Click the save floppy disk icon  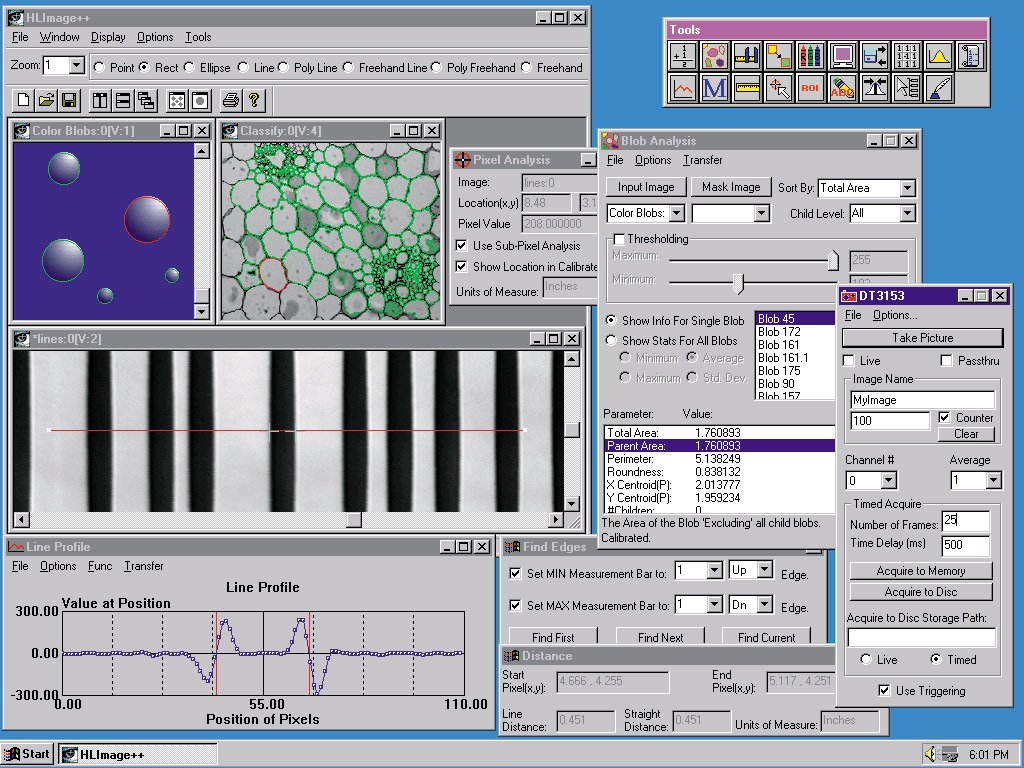coord(69,100)
